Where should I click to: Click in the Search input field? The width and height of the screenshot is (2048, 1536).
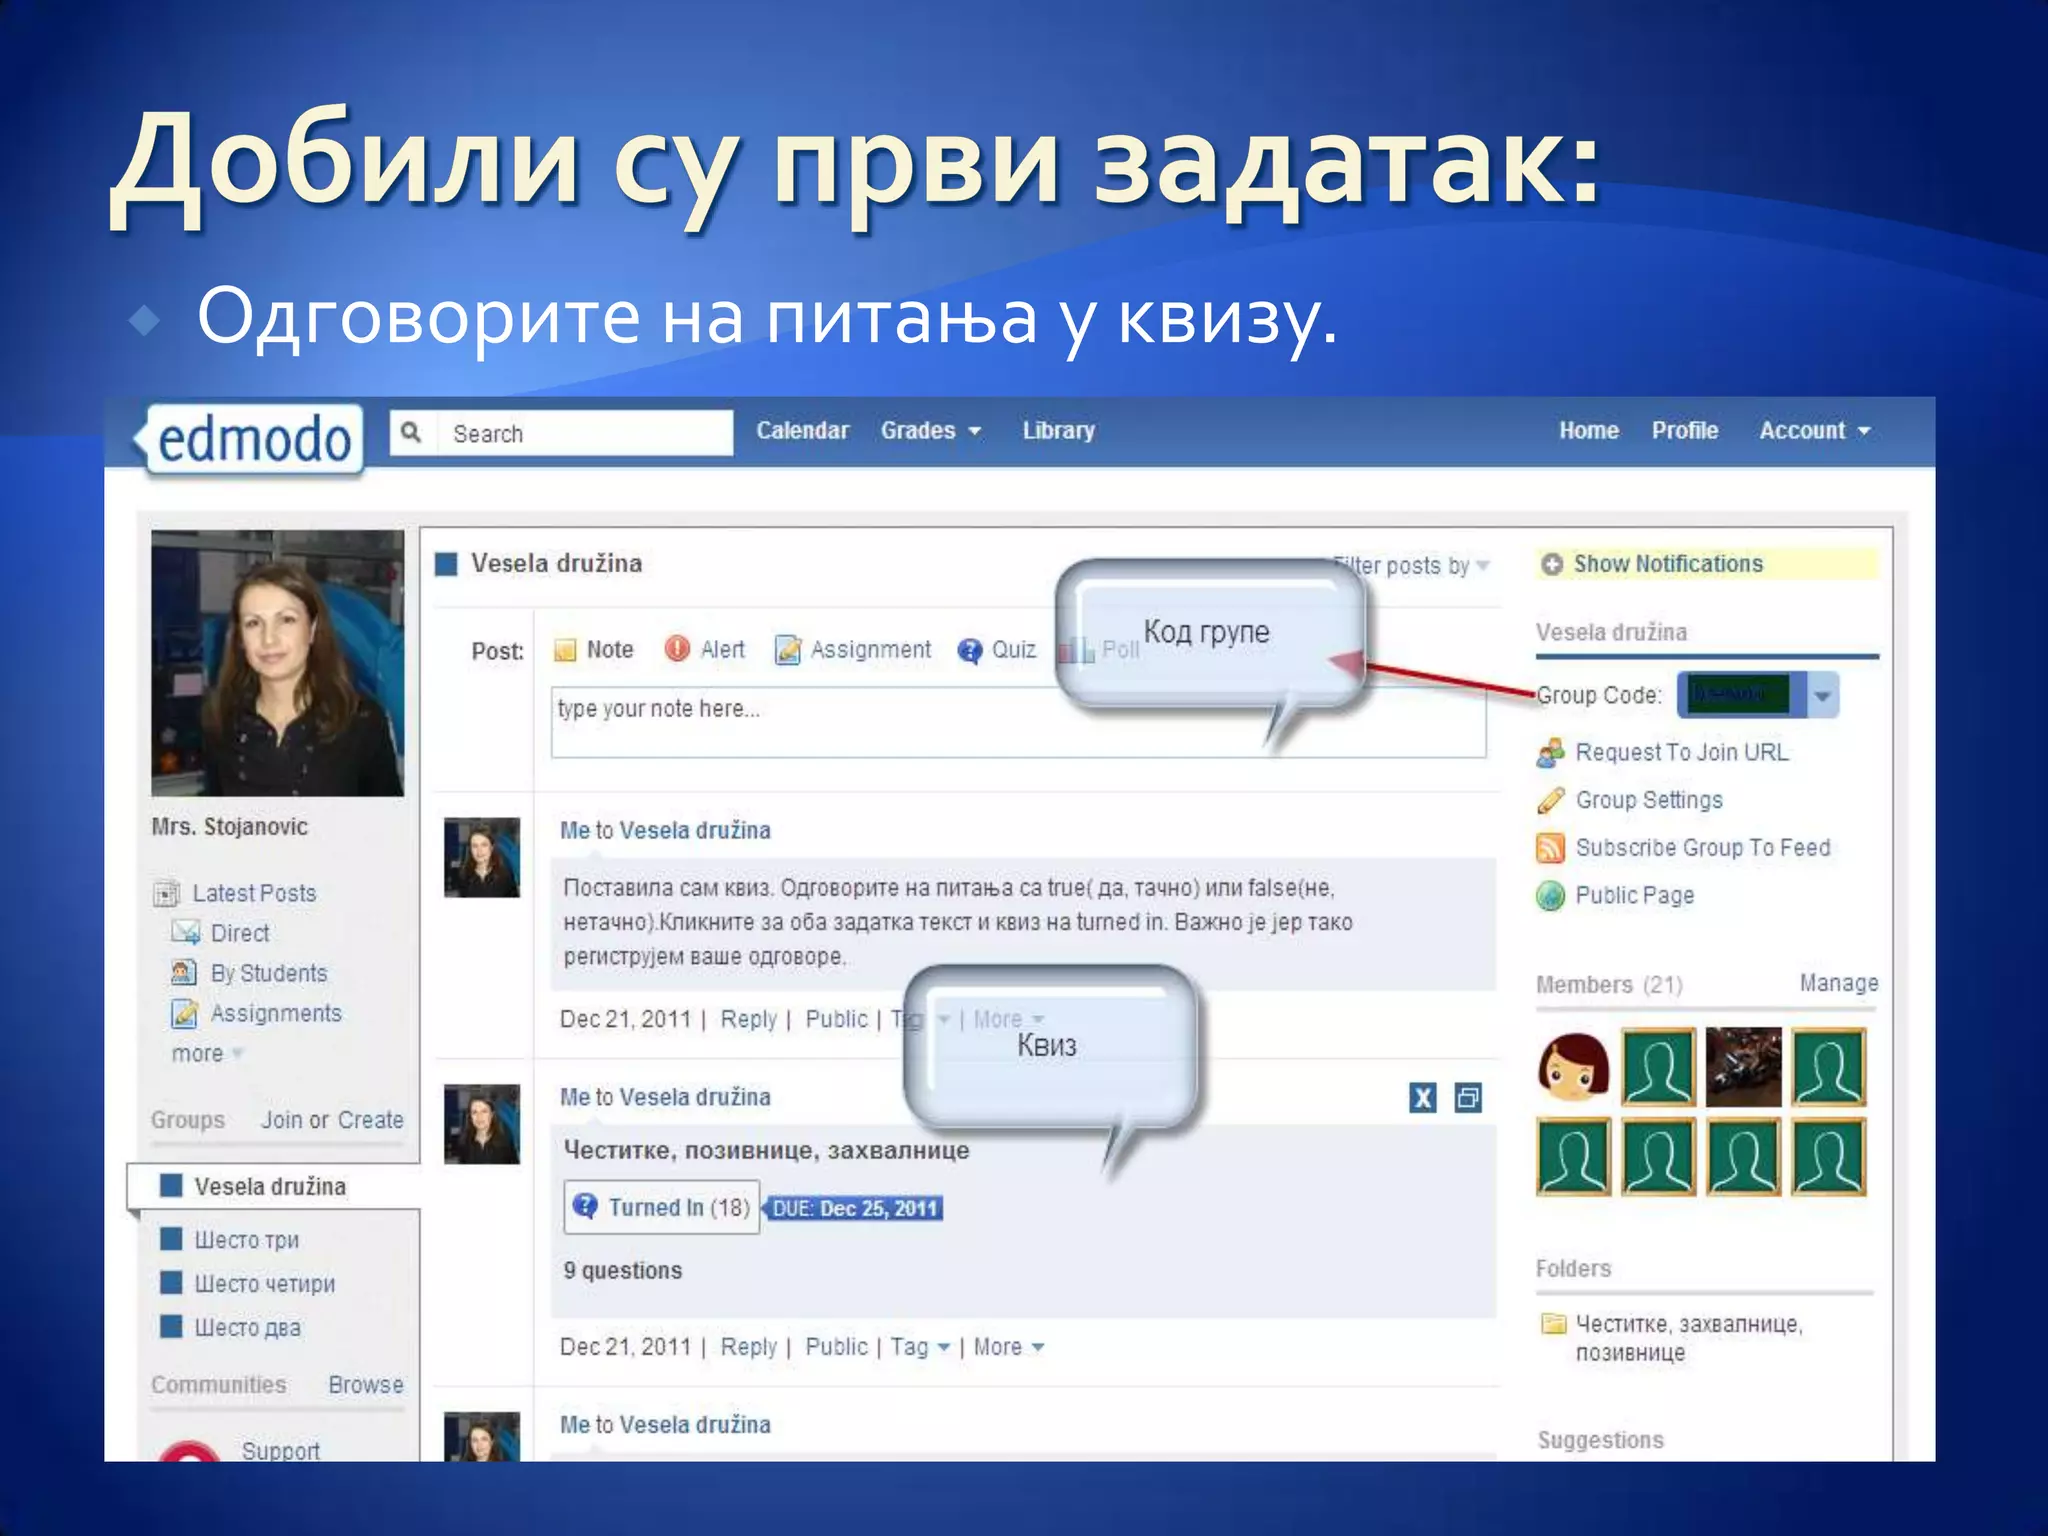[x=586, y=433]
